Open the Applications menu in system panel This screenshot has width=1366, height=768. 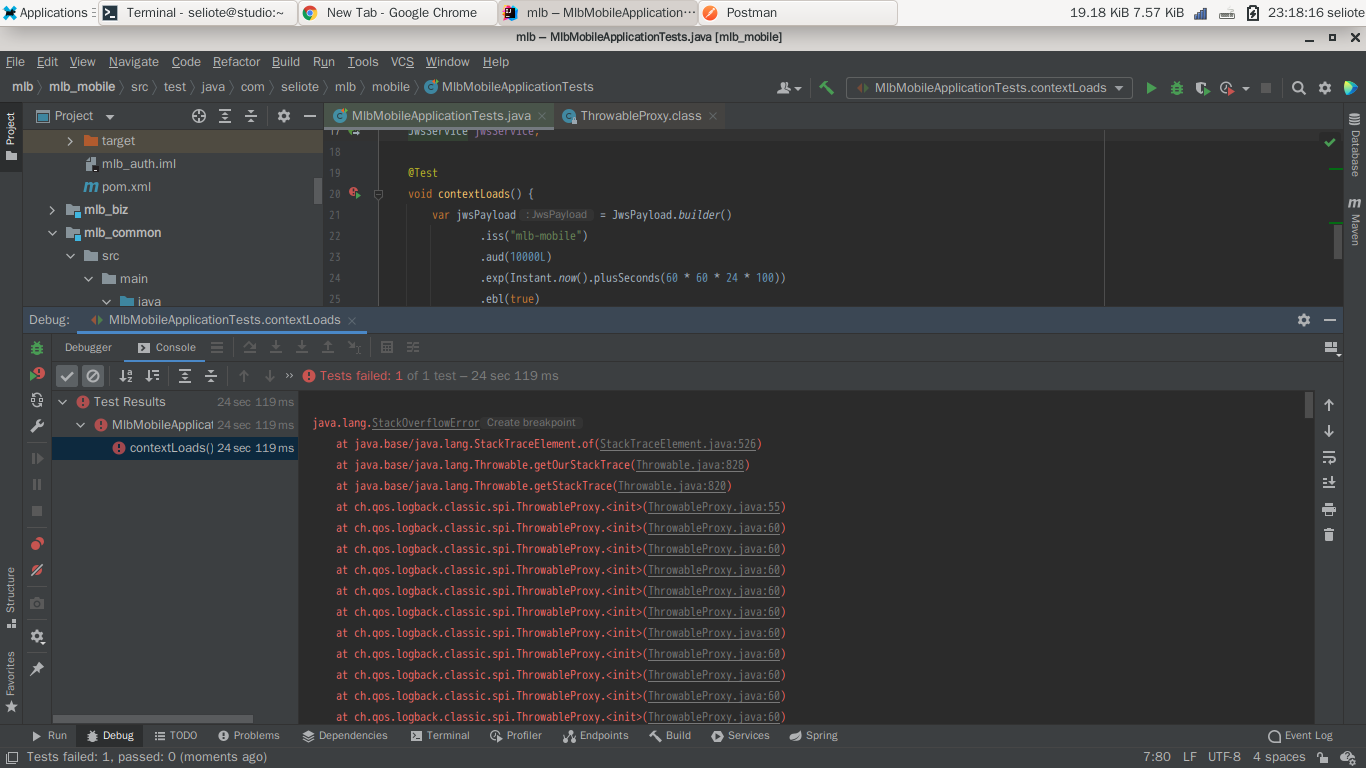(x=46, y=13)
